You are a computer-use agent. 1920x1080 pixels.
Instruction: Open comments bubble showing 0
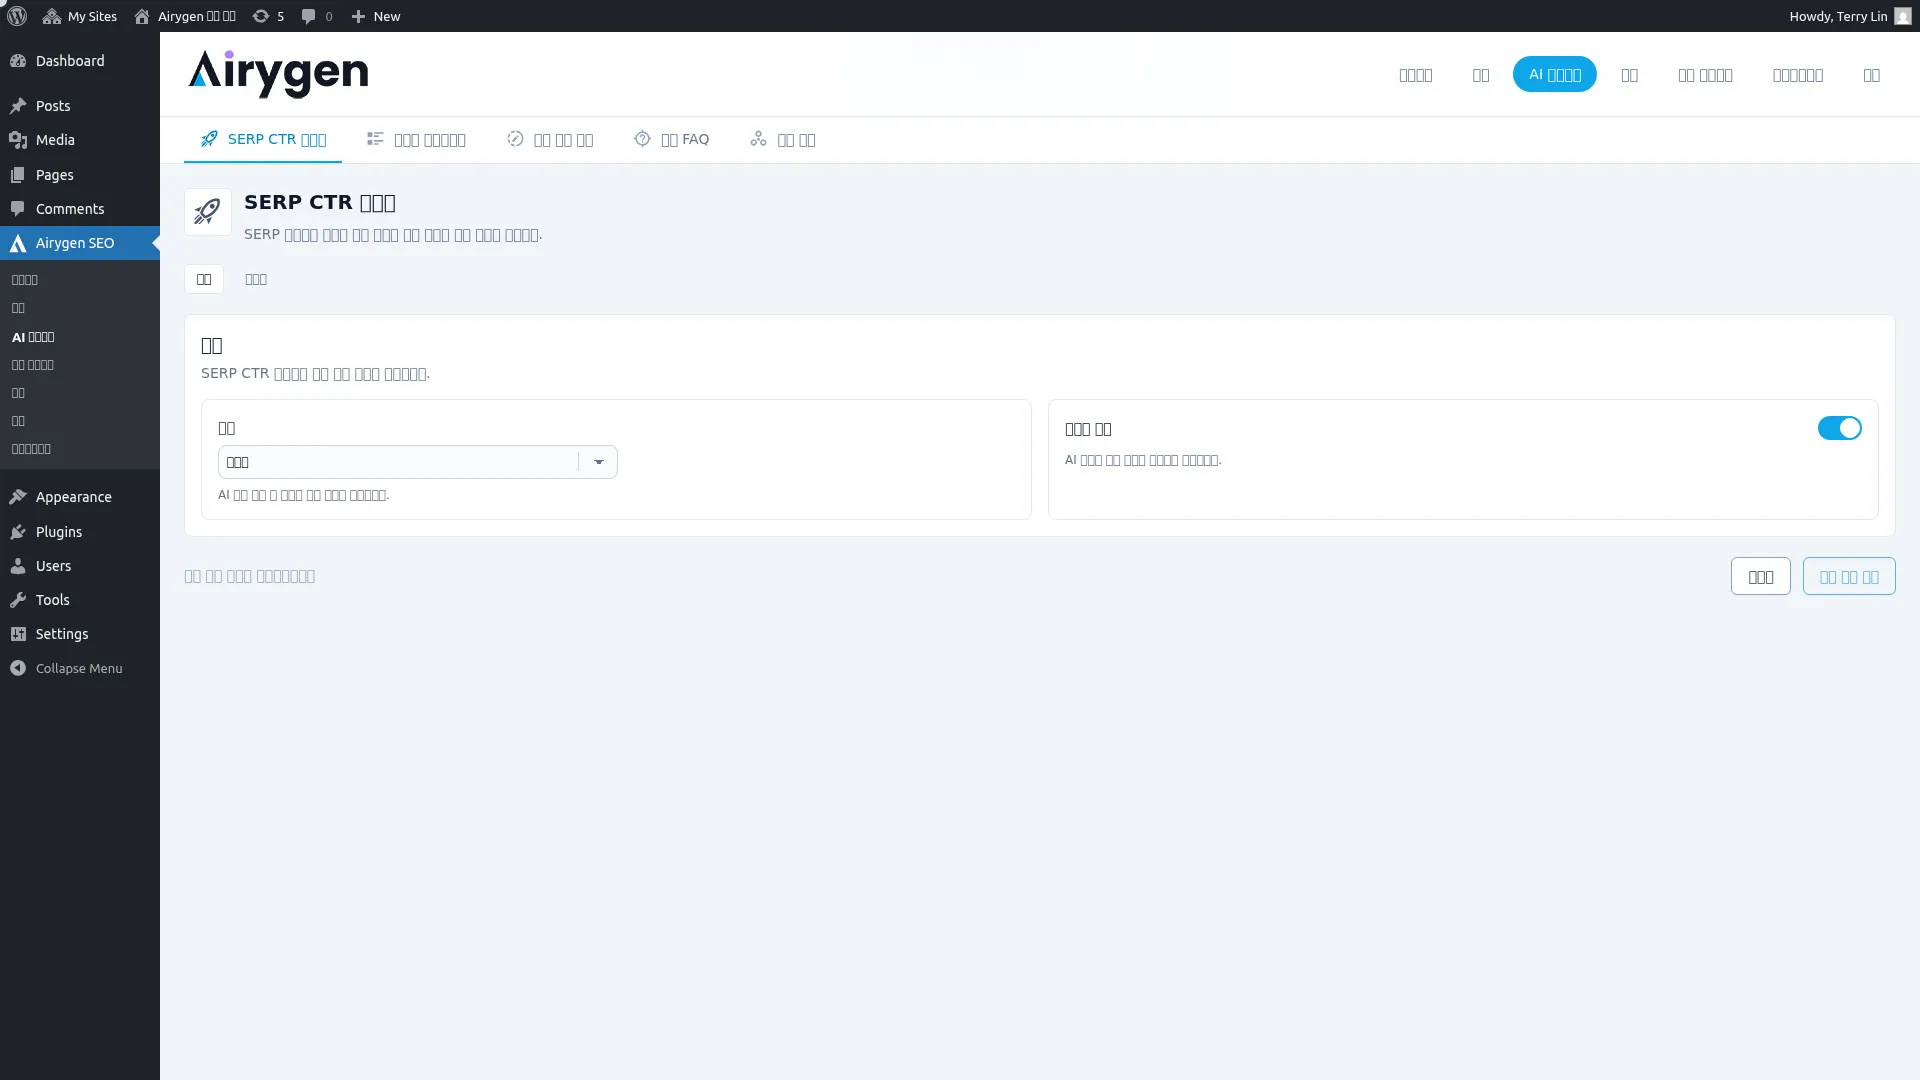tap(317, 16)
